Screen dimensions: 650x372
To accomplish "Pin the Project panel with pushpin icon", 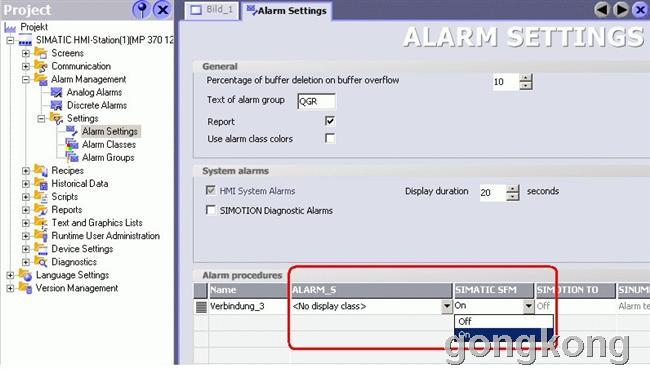I will (141, 9).
